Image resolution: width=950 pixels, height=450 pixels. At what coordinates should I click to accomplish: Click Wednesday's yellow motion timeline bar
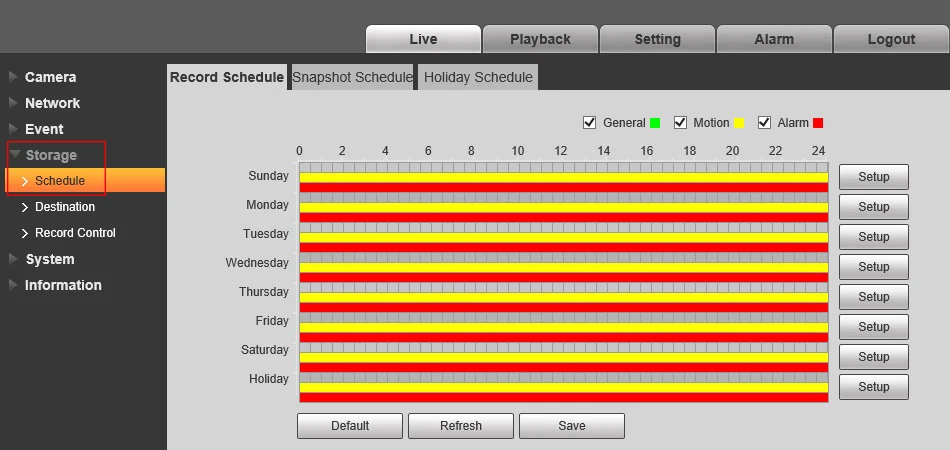563,267
